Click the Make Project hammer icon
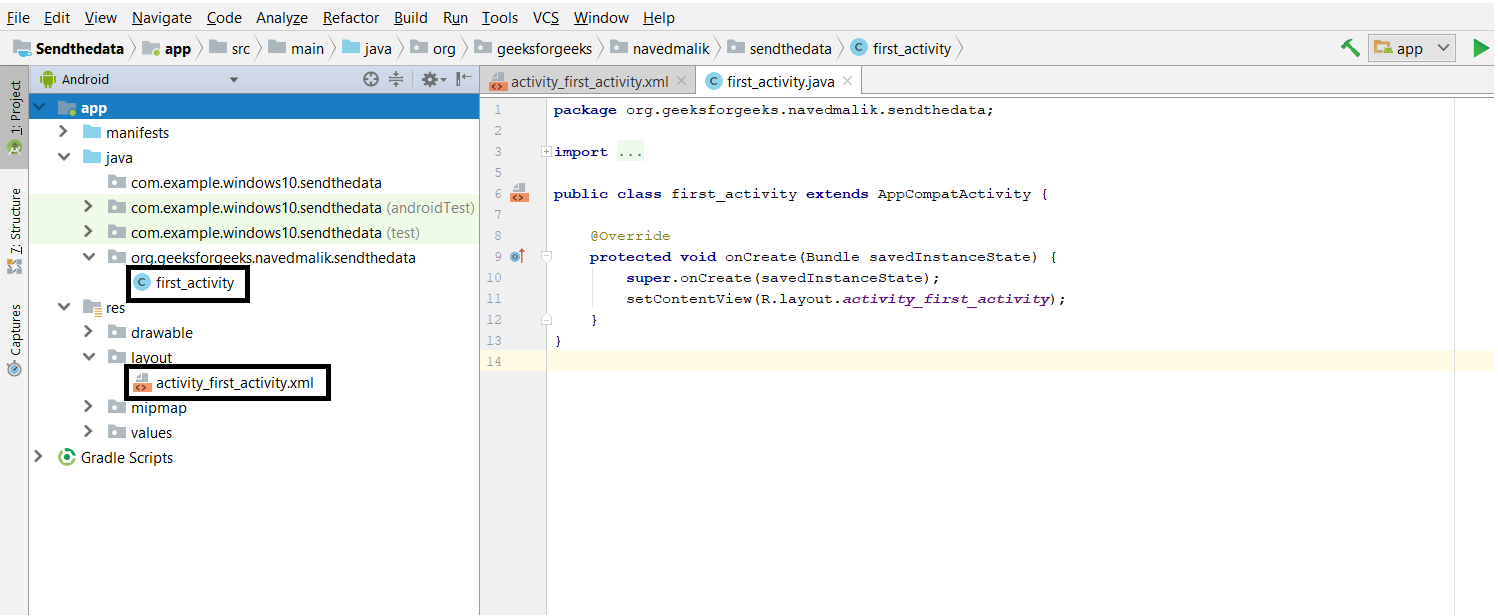Screen dimensions: 1498x616 (1350, 48)
